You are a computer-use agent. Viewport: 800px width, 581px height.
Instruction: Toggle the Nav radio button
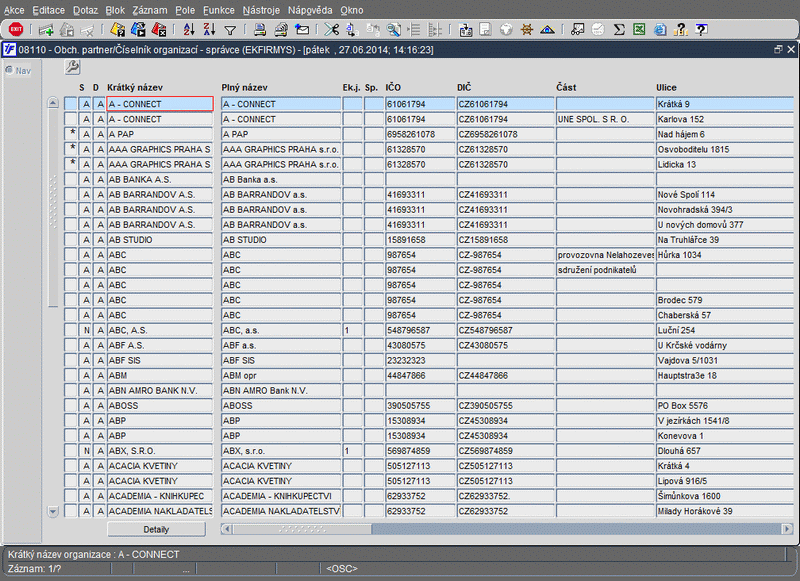[x=10, y=70]
